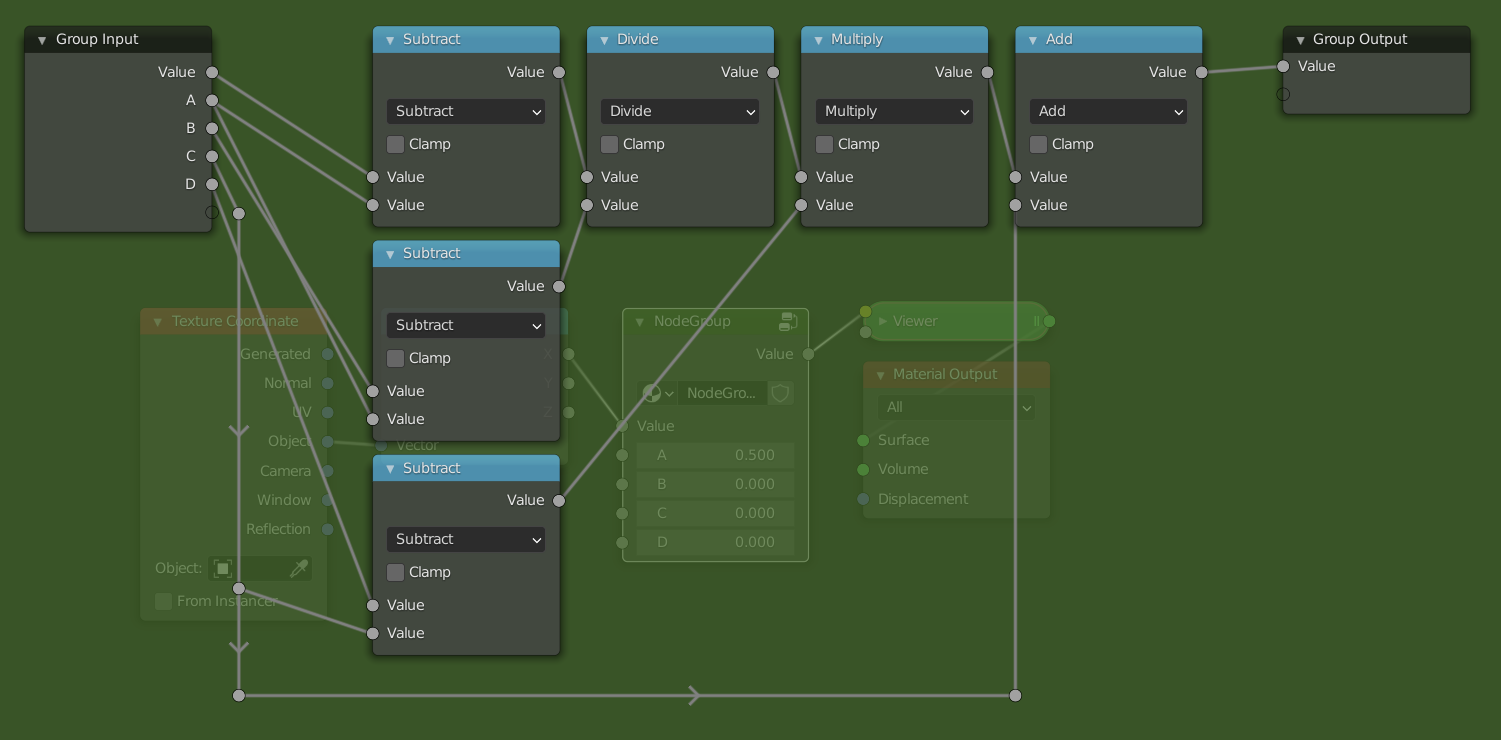The image size is (1501, 740).
Task: Click the Value output socket of the Multiply node
Action: [987, 72]
